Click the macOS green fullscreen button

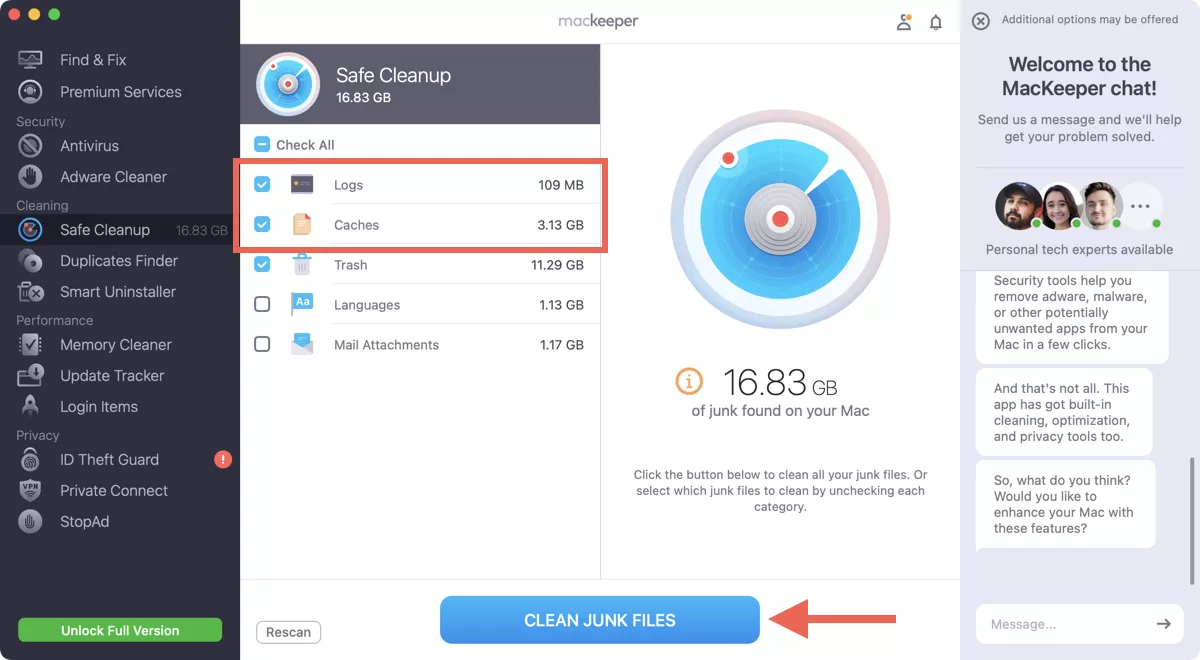tap(54, 15)
